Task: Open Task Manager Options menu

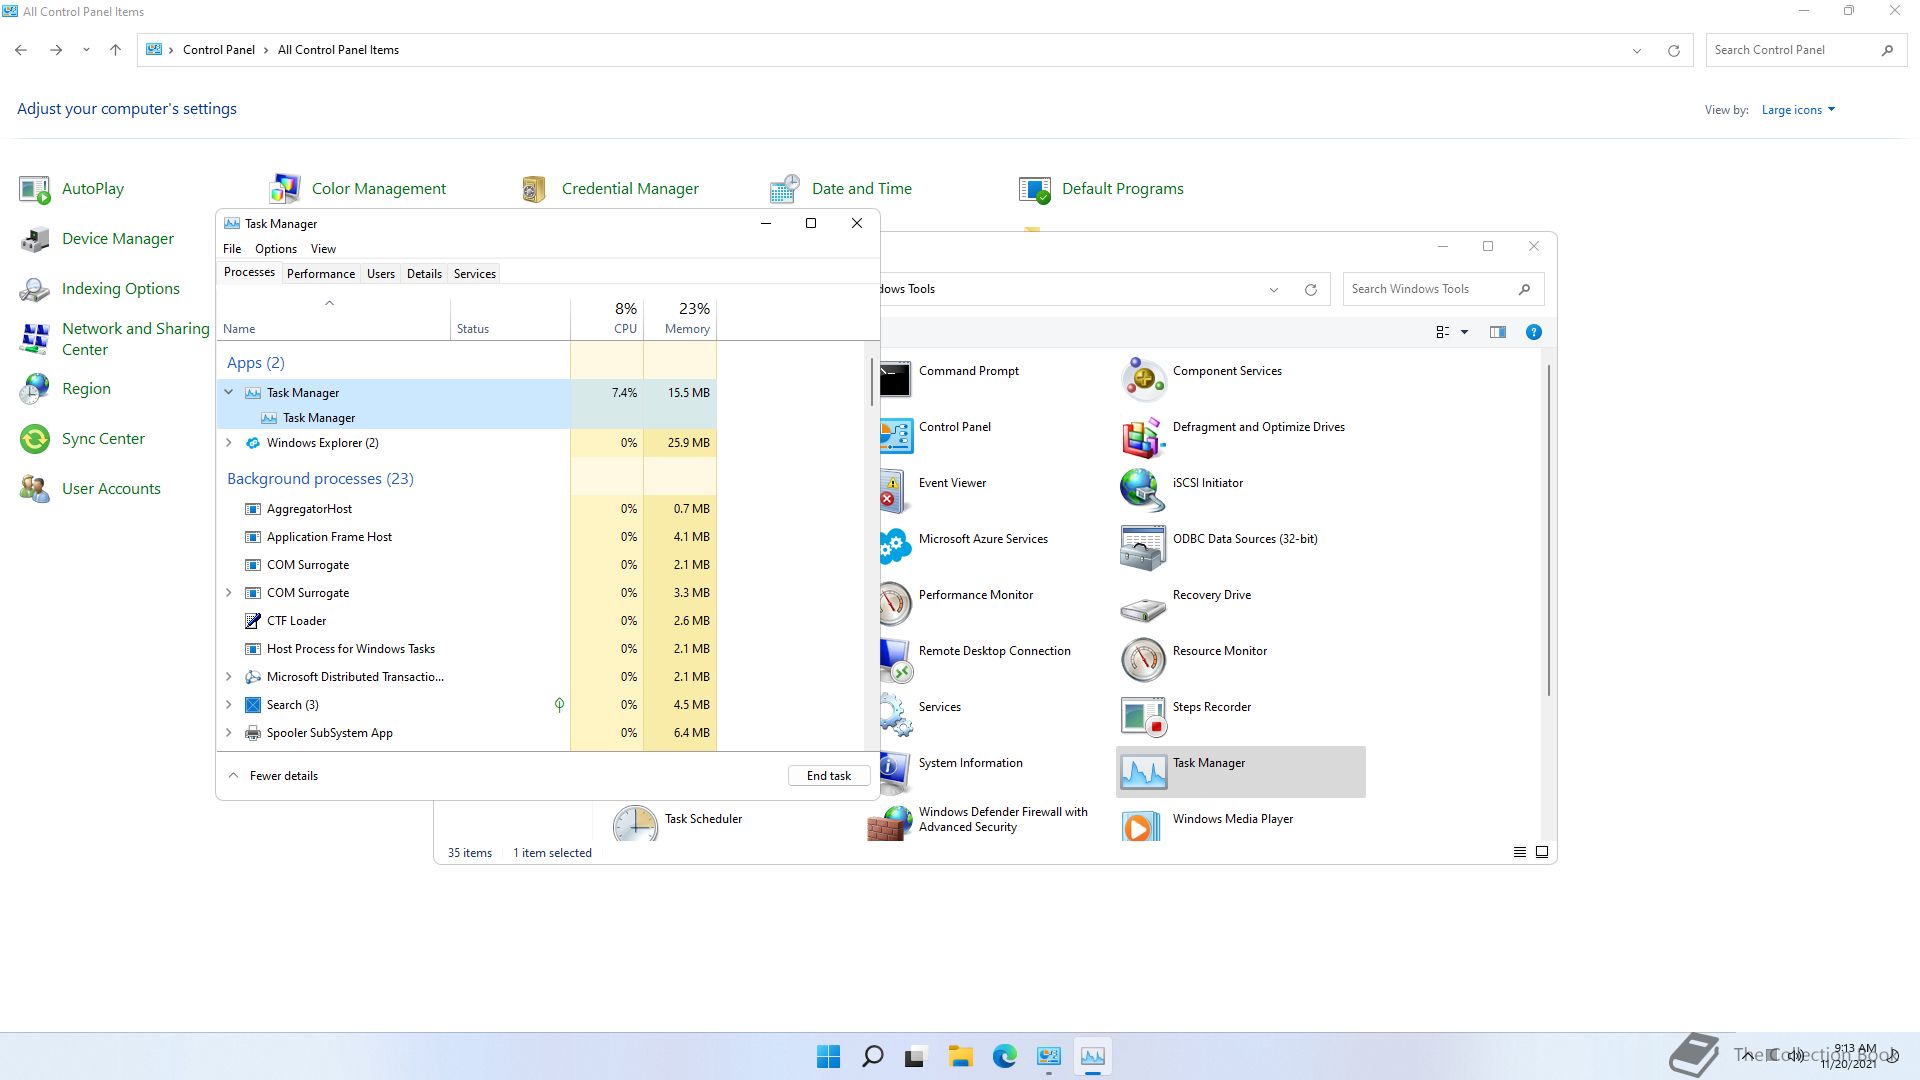Action: click(x=276, y=249)
